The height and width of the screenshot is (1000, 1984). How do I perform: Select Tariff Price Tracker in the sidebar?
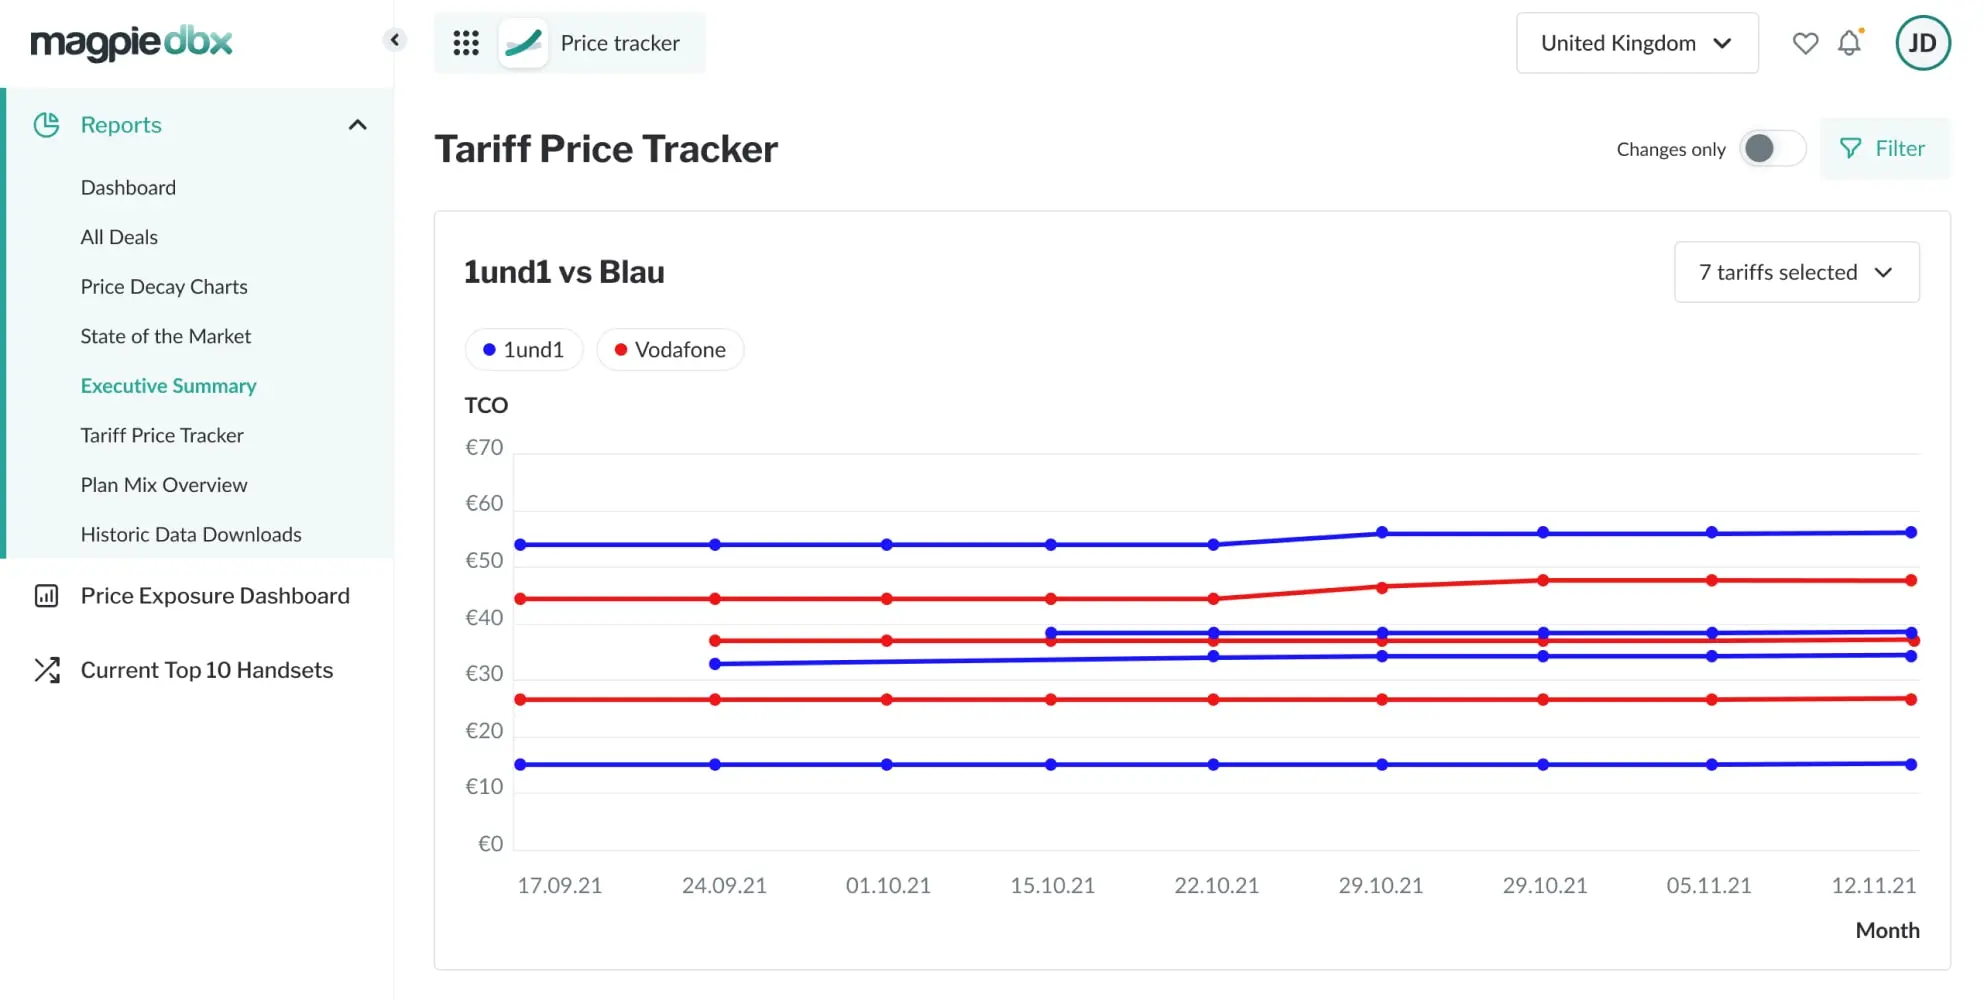point(162,435)
